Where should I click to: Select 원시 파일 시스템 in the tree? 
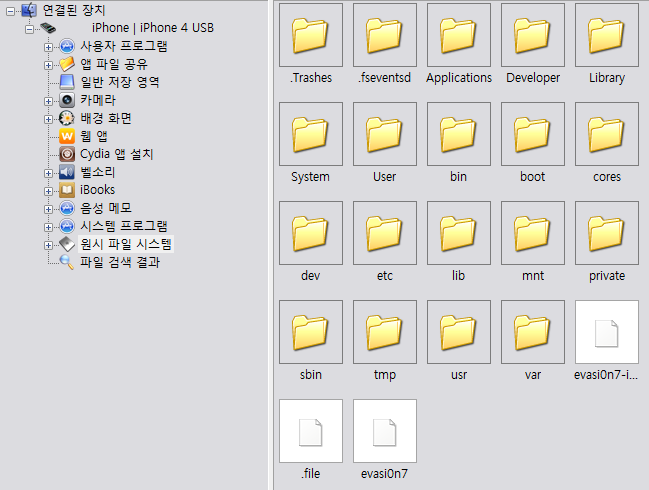(126, 244)
